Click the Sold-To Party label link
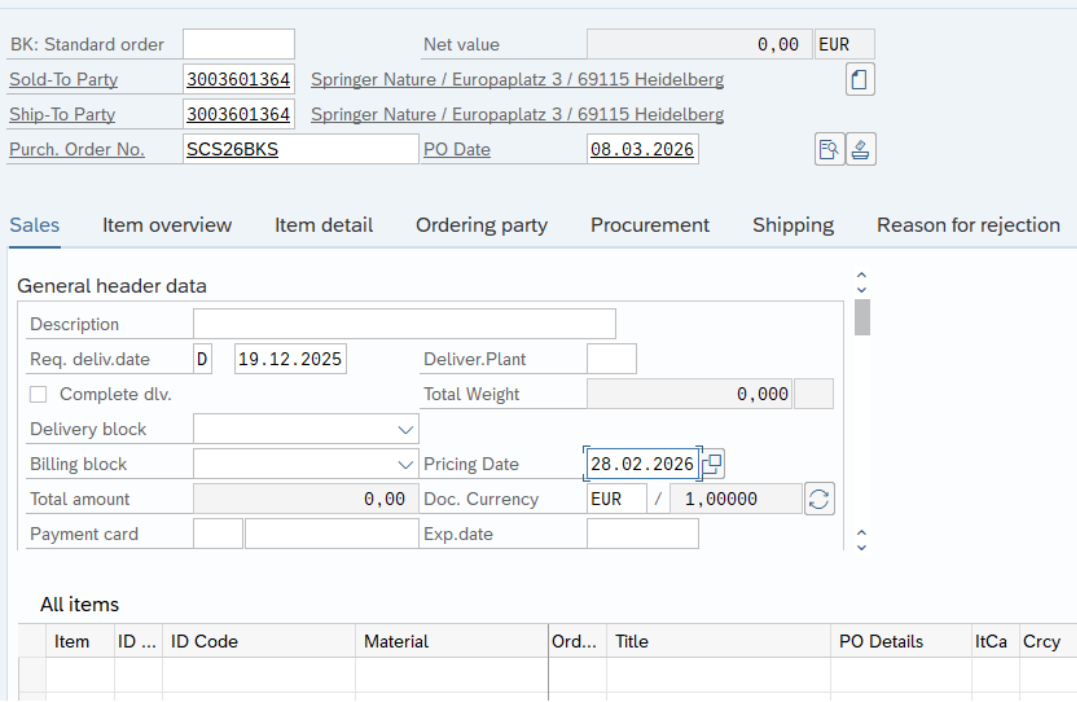This screenshot has width=1077, height=702. (63, 80)
